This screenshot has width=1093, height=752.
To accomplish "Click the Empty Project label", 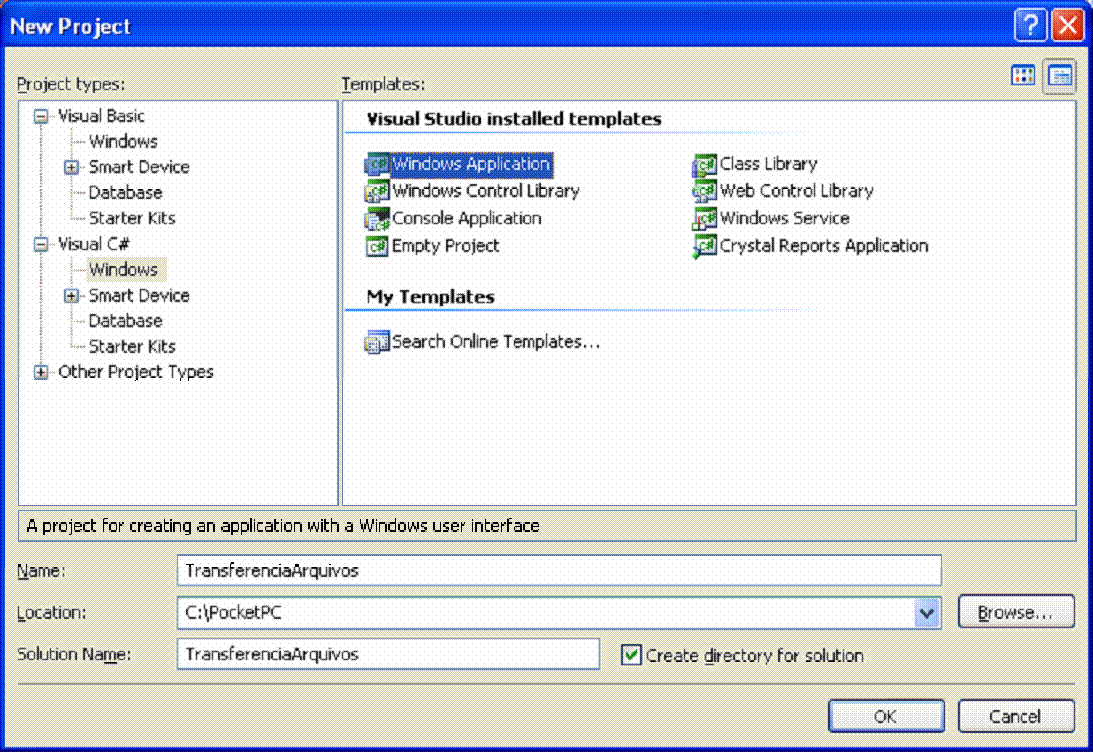I will click(445, 246).
